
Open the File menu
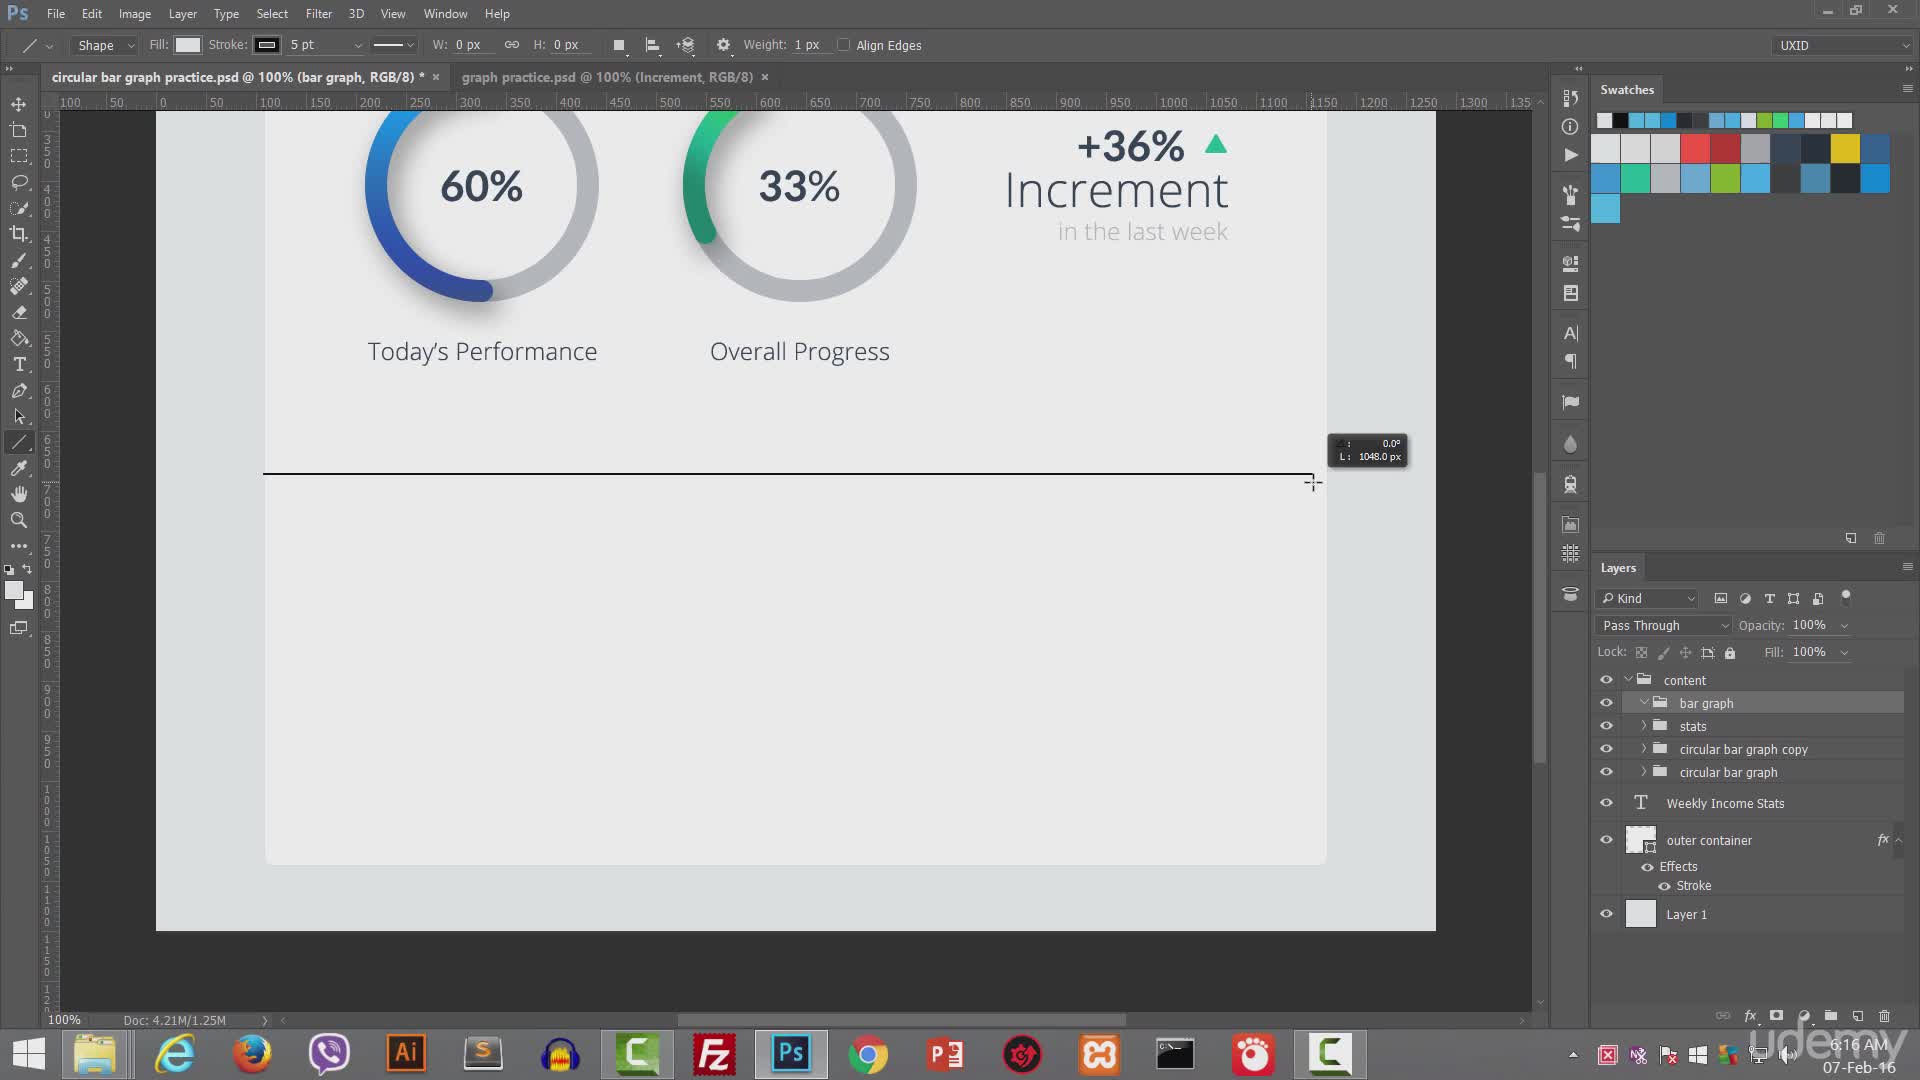pyautogui.click(x=56, y=14)
